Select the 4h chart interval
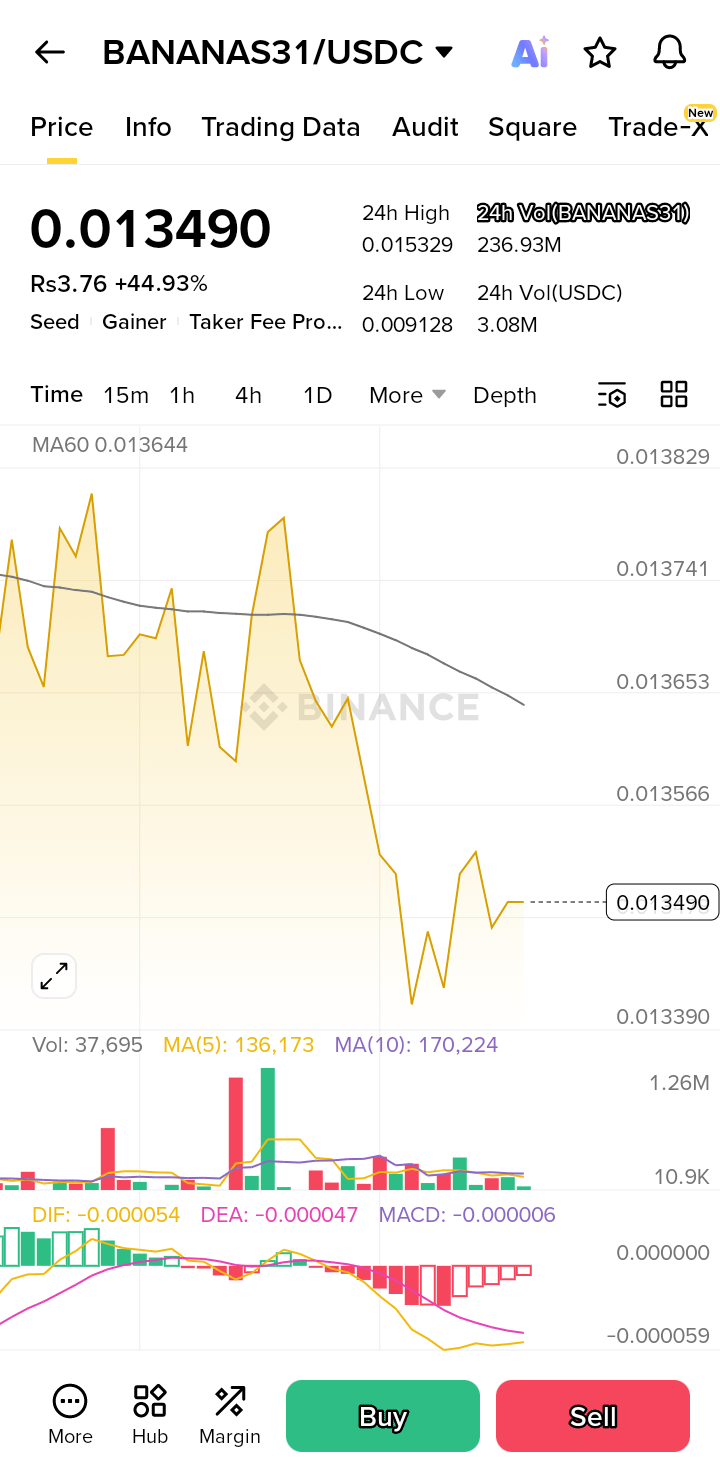This screenshot has width=720, height=1462. 248,395
